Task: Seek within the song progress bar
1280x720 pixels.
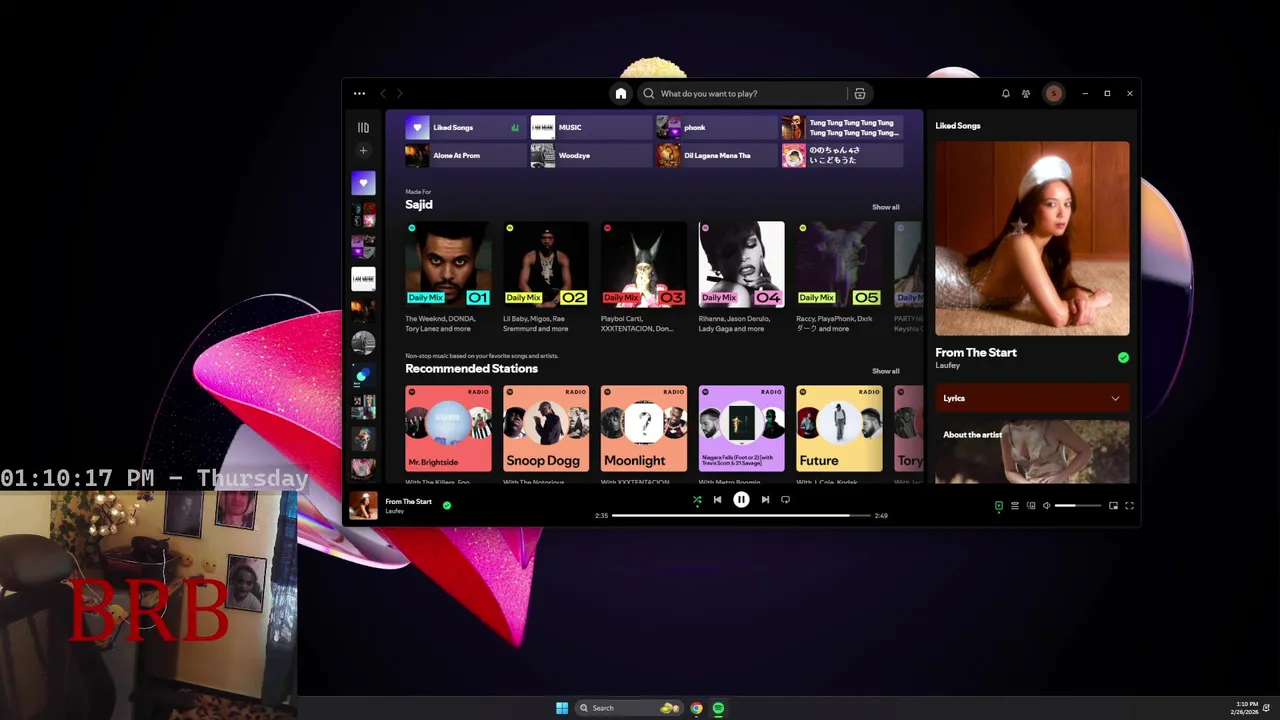Action: coord(741,516)
